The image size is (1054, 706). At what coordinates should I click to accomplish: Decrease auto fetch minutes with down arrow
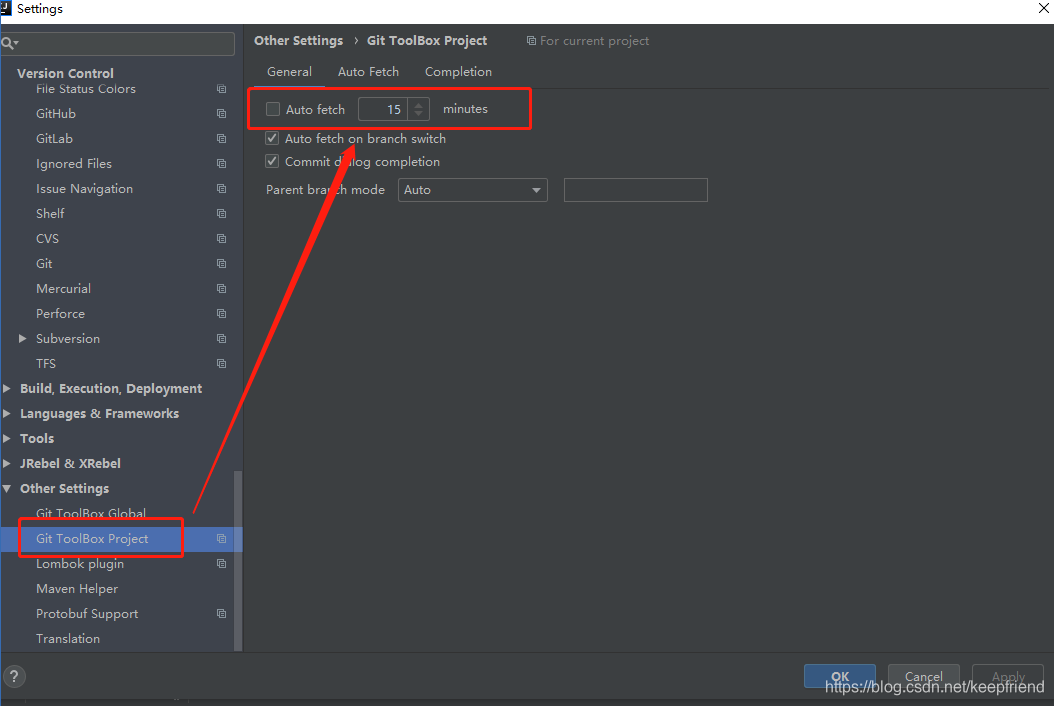418,114
